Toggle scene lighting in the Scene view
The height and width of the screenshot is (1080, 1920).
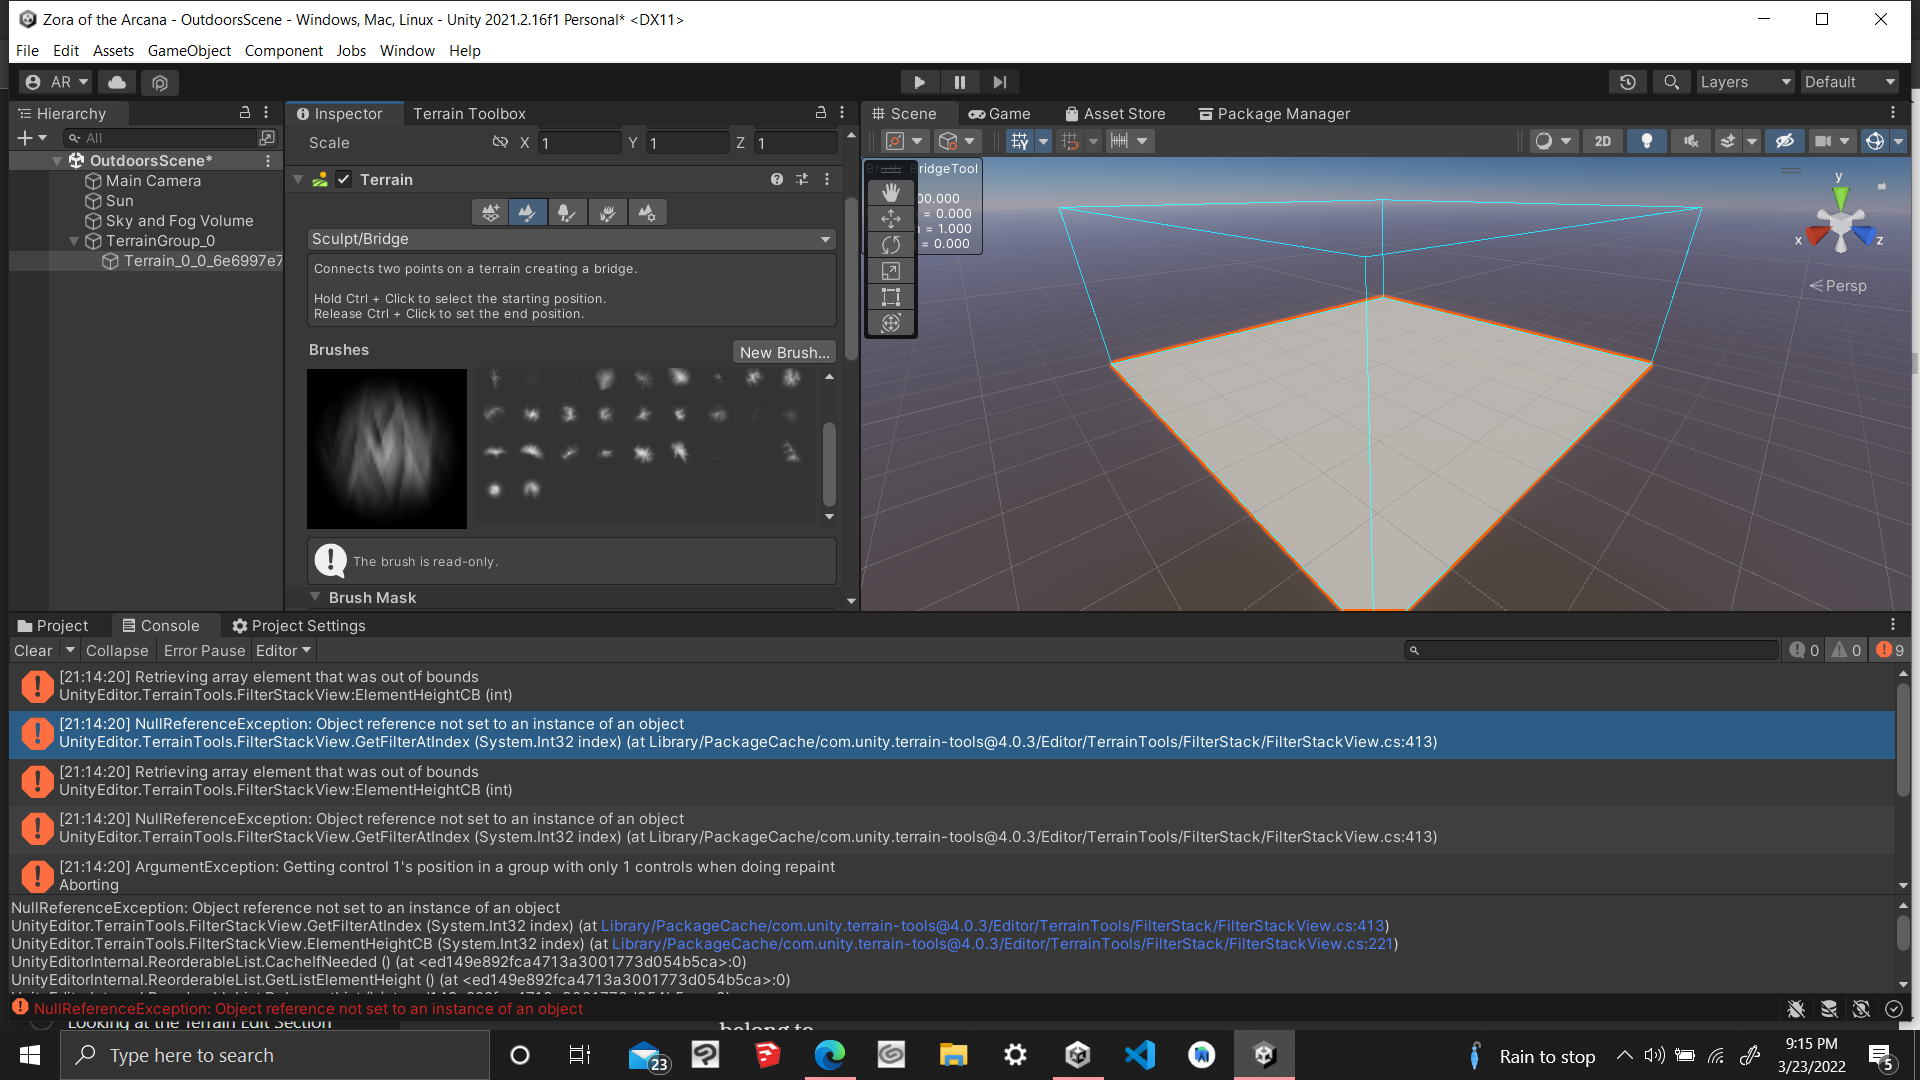[x=1646, y=141]
